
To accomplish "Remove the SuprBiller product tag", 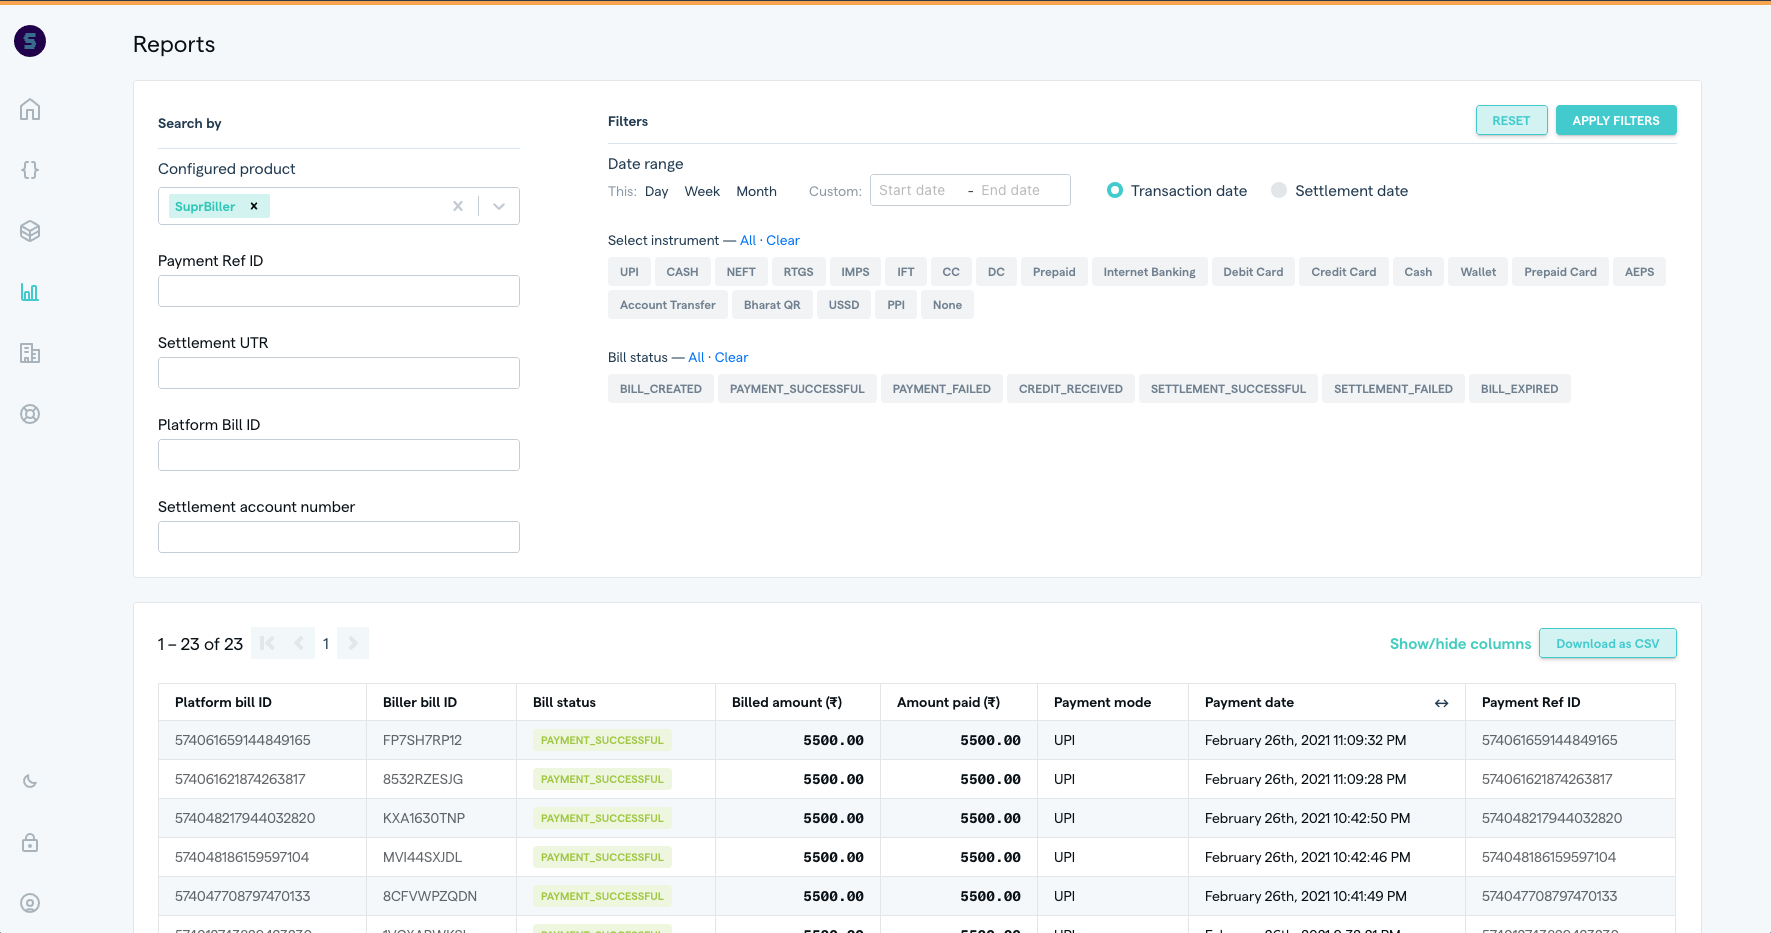I will coord(254,206).
